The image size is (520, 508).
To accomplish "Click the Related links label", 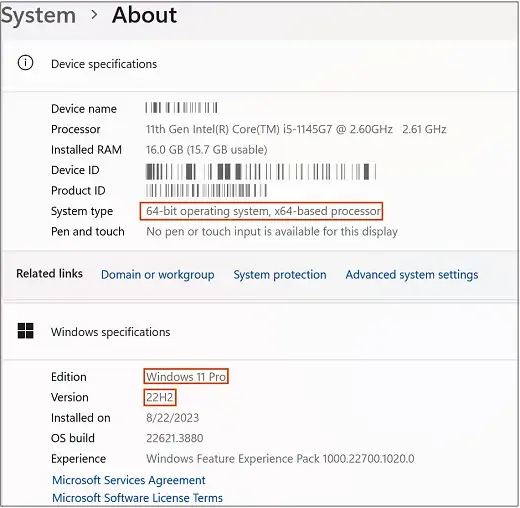I will [x=49, y=274].
